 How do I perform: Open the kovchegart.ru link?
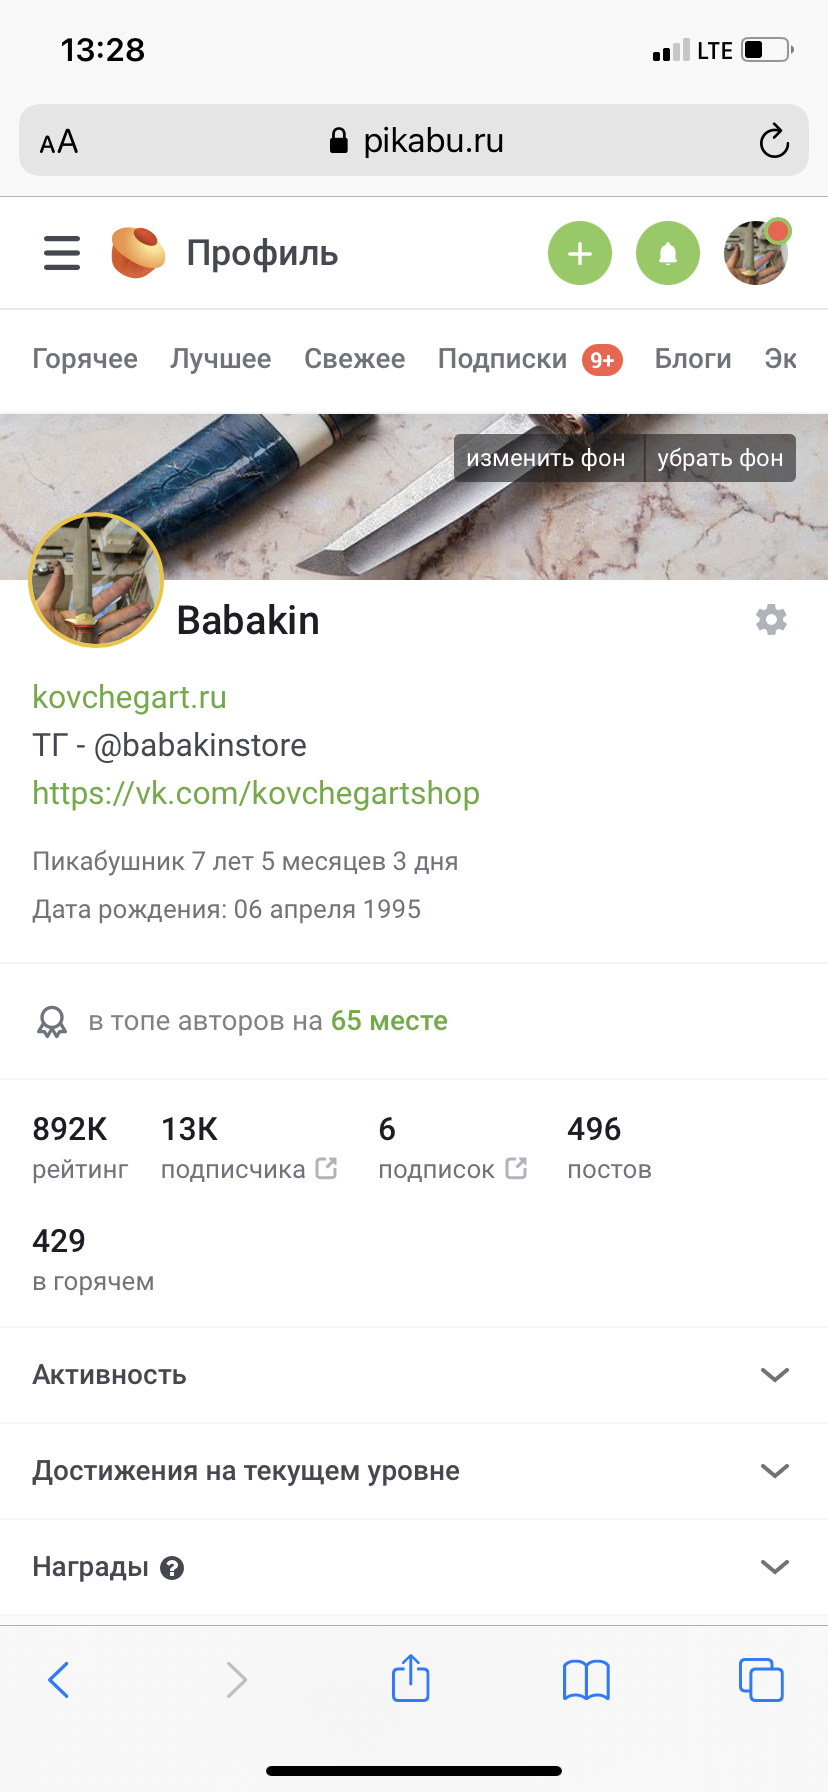tap(130, 697)
